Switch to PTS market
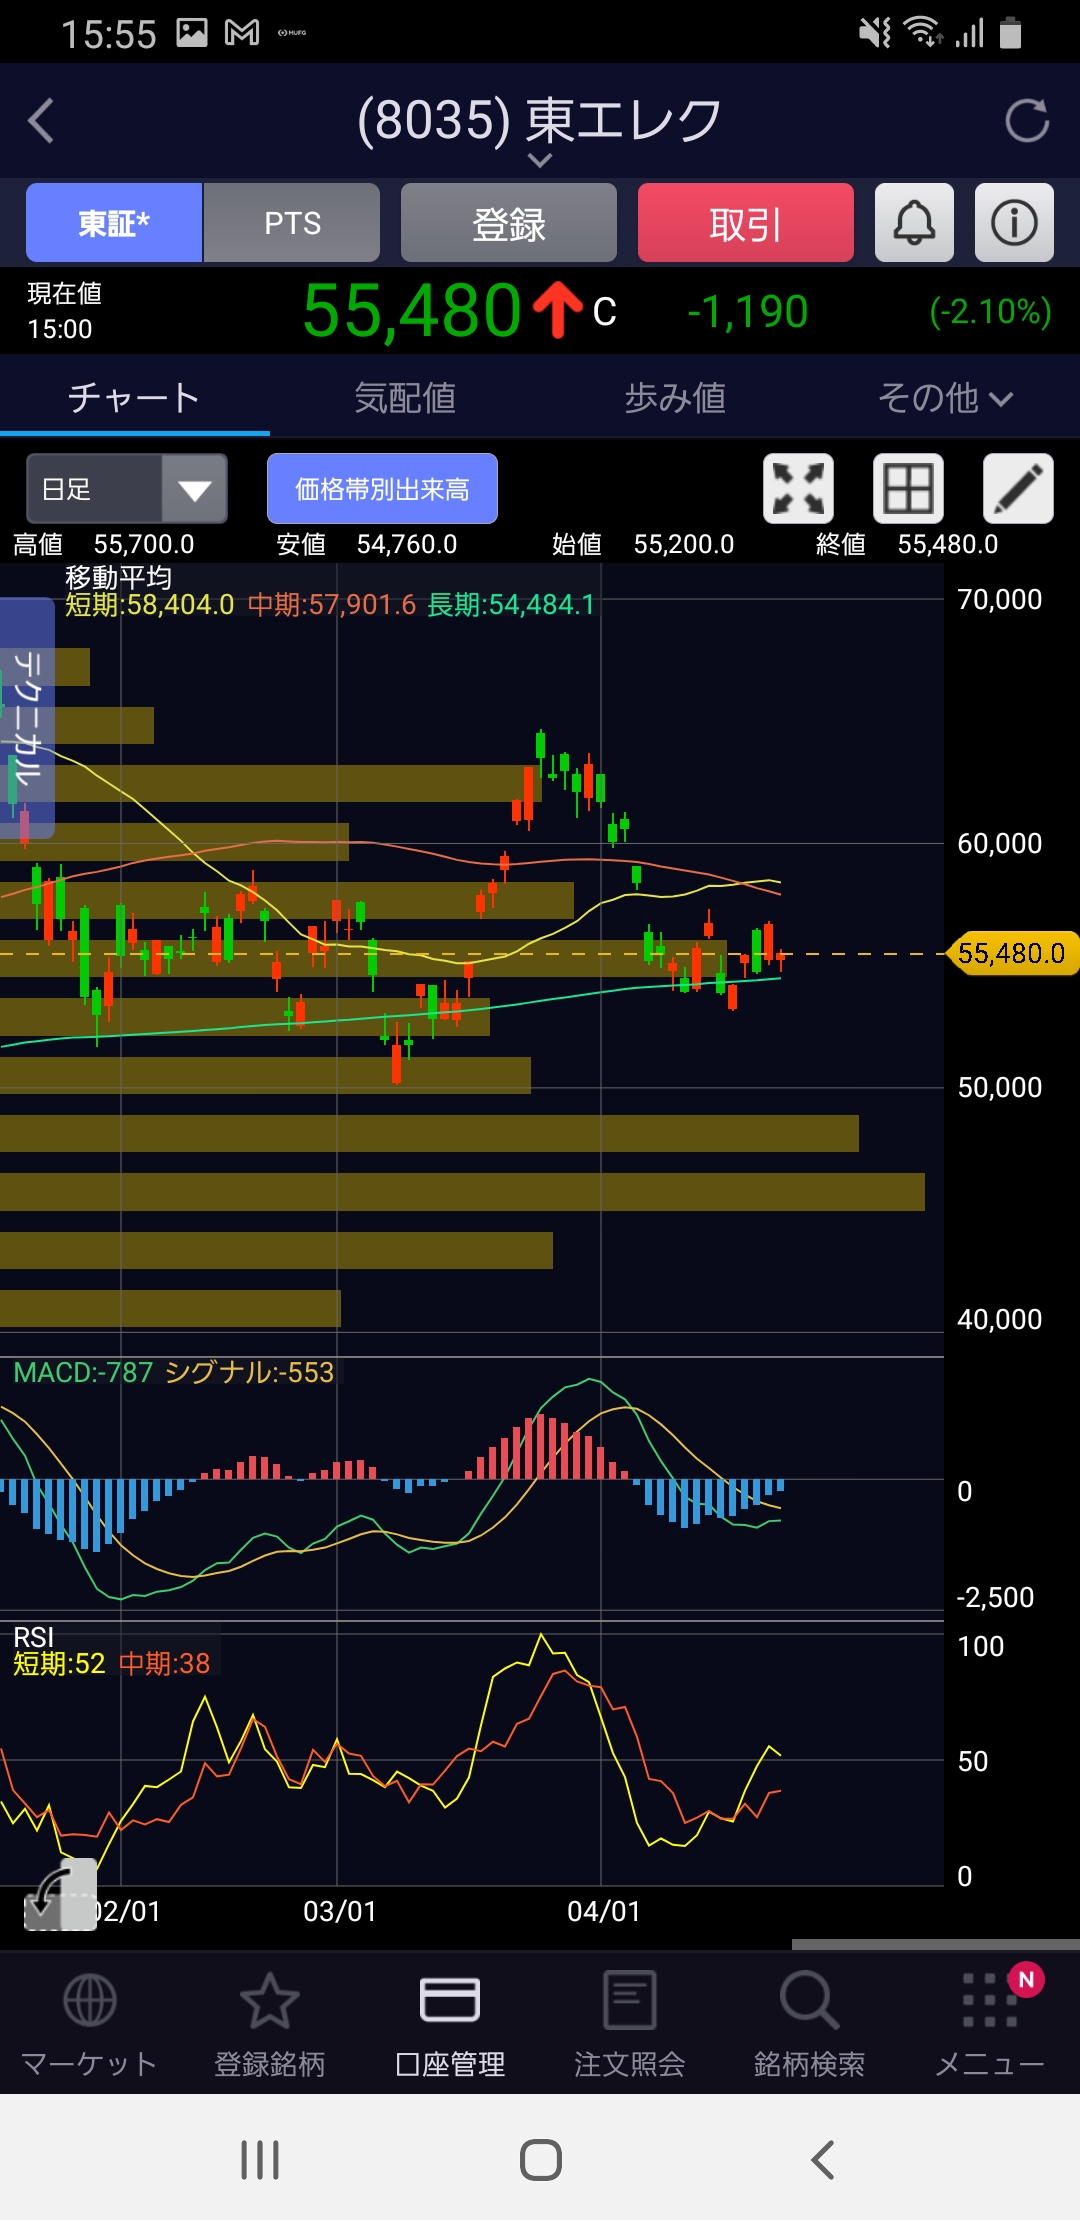Image resolution: width=1080 pixels, height=2220 pixels. [292, 222]
